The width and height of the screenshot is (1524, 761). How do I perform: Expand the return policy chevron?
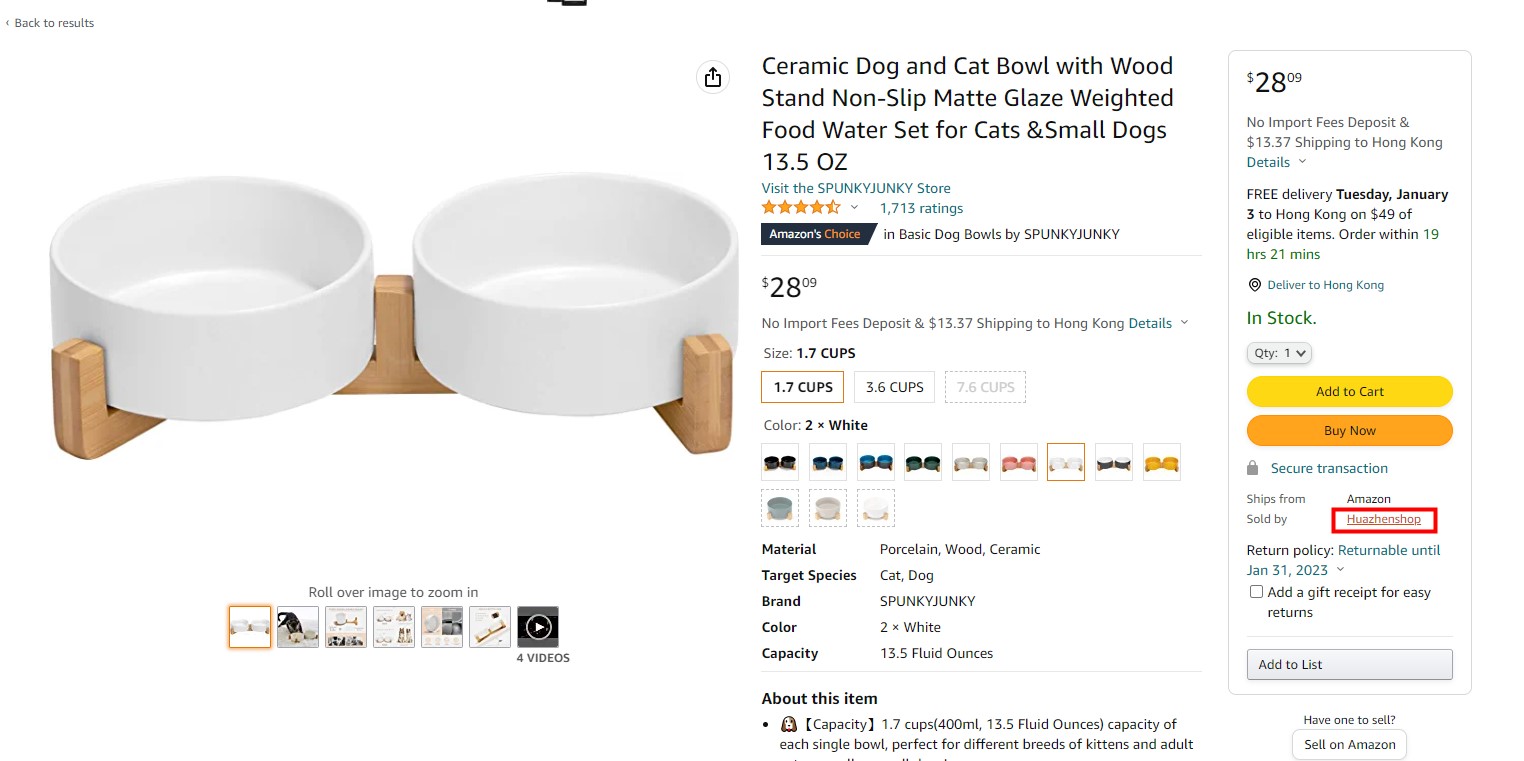pyautogui.click(x=1340, y=570)
